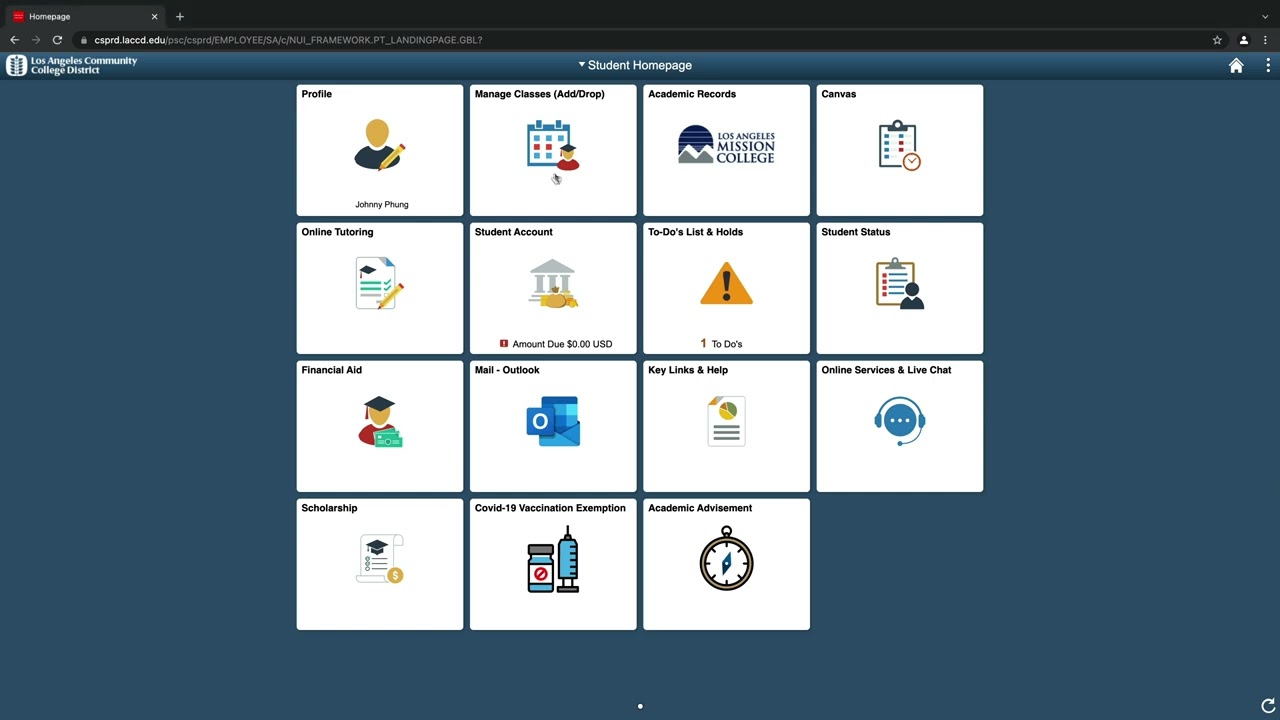Click the site security lock icon
This screenshot has height=720, width=1280.
tap(84, 40)
